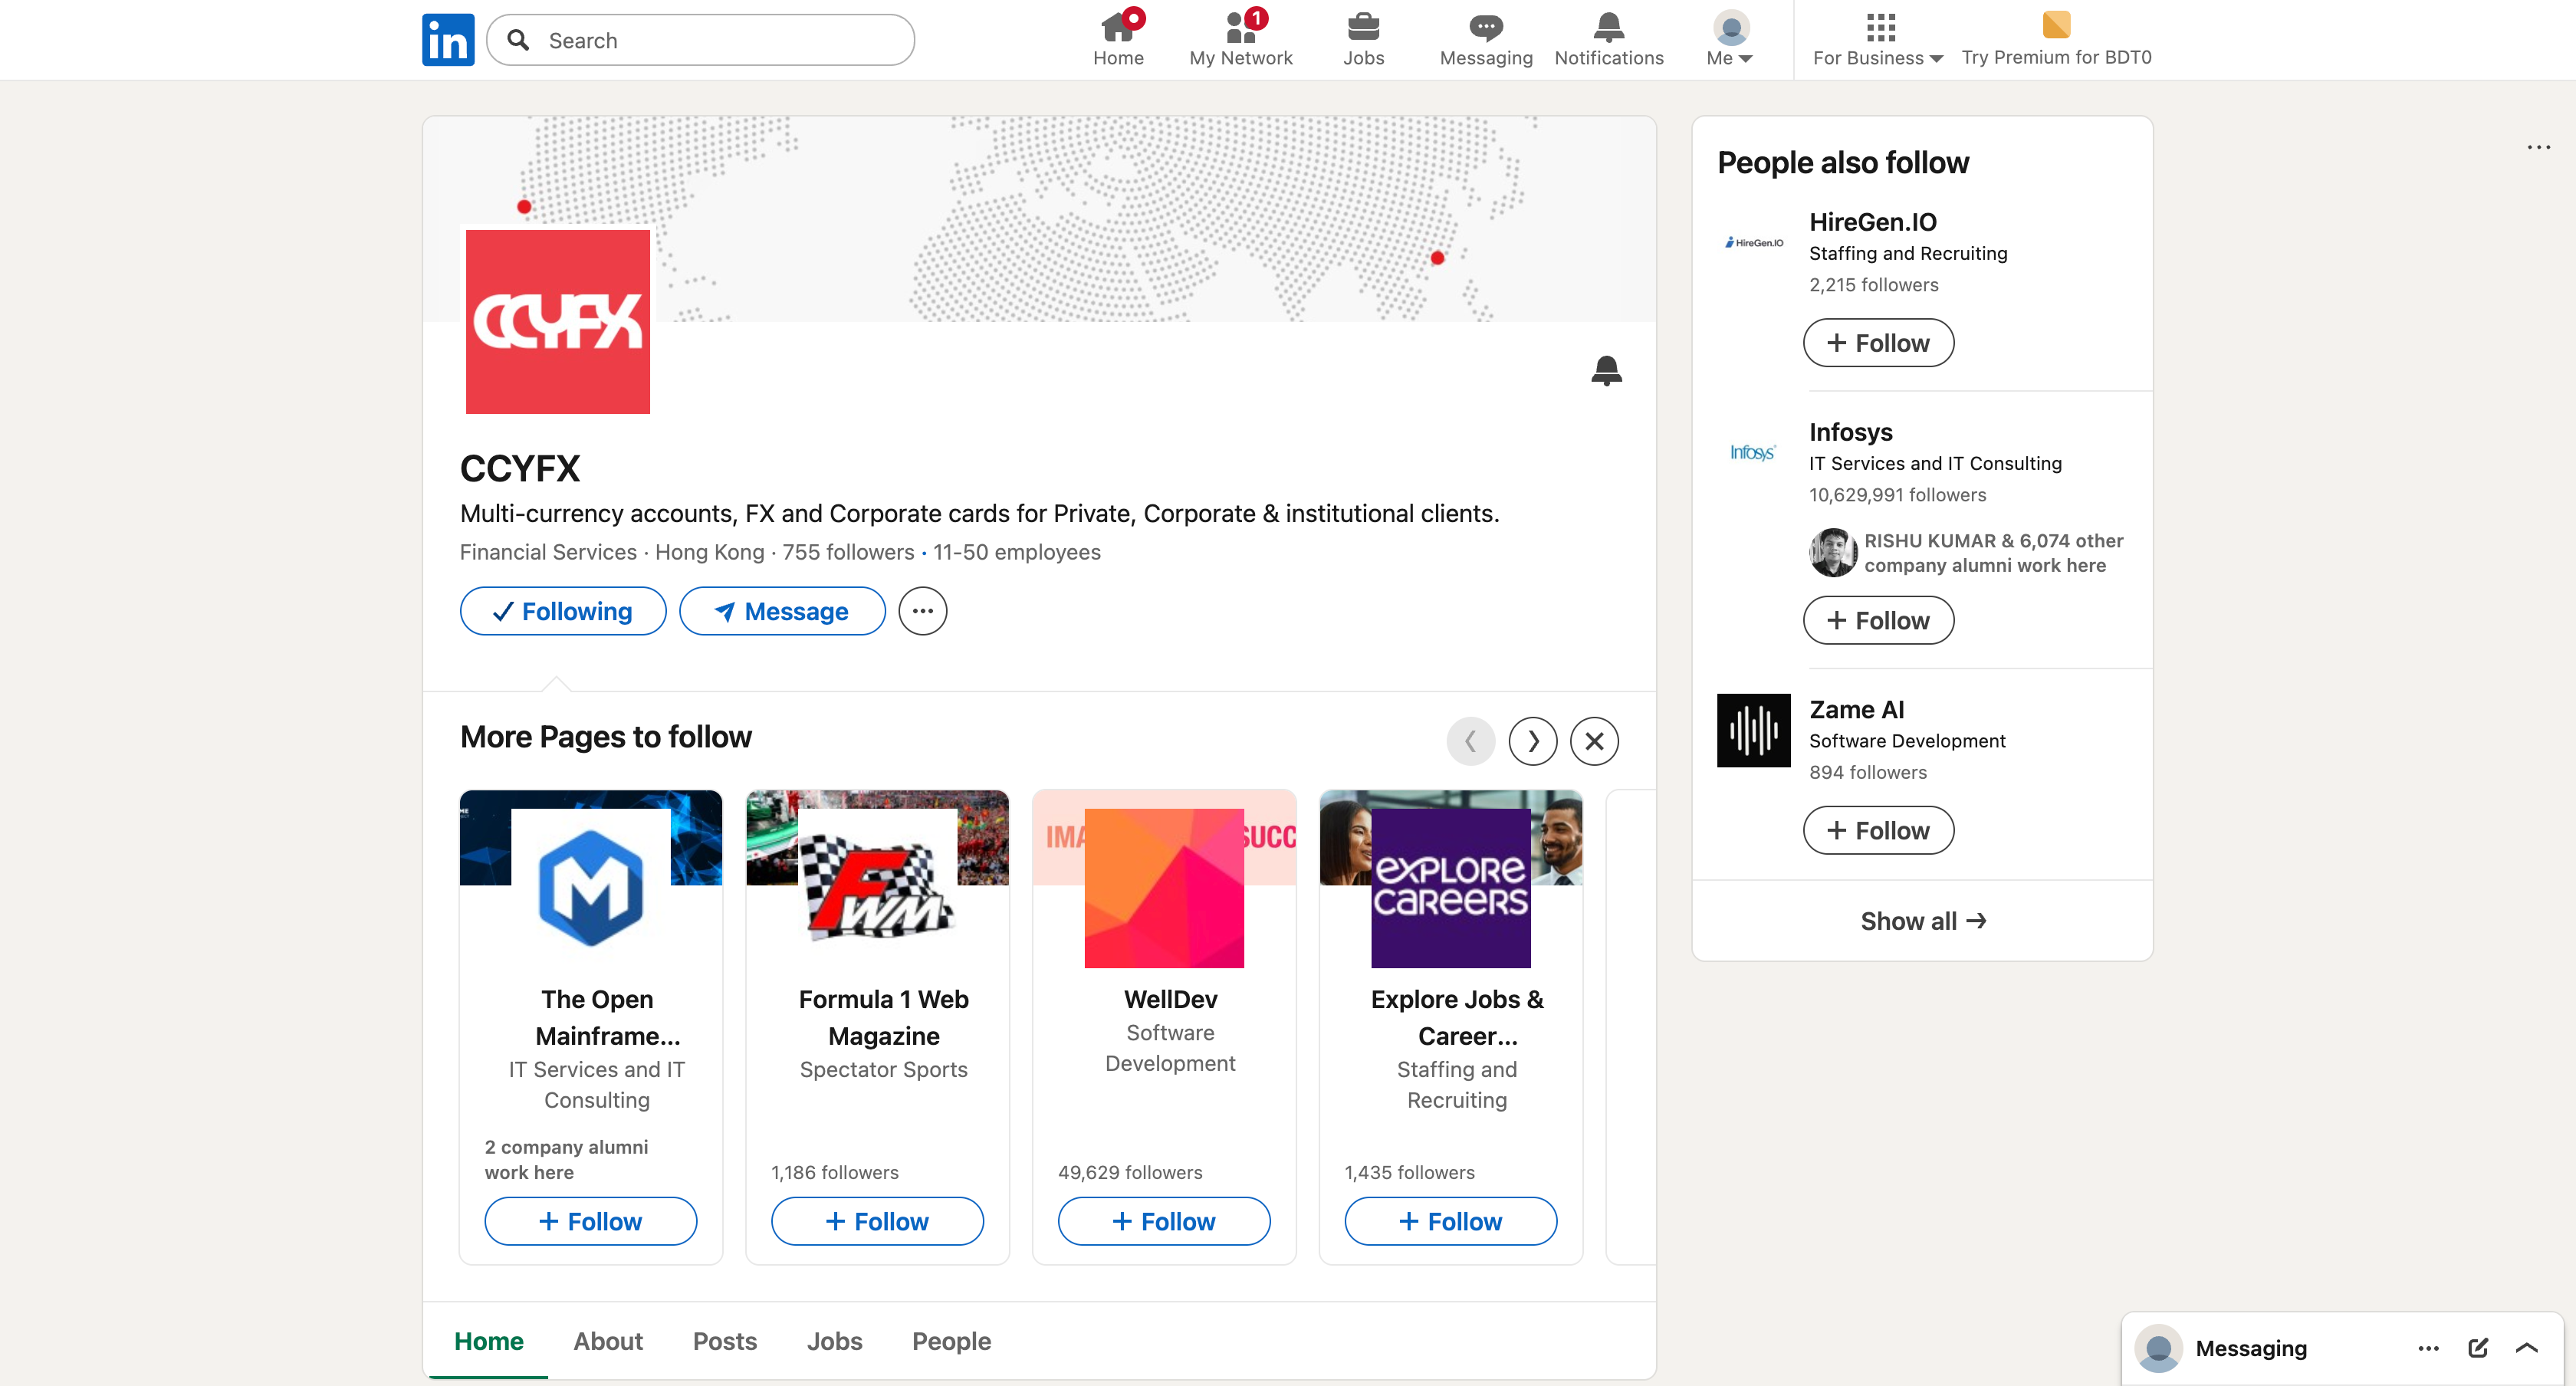Follow Zame AI
Viewport: 2576px width, 1386px height.
click(x=1878, y=830)
